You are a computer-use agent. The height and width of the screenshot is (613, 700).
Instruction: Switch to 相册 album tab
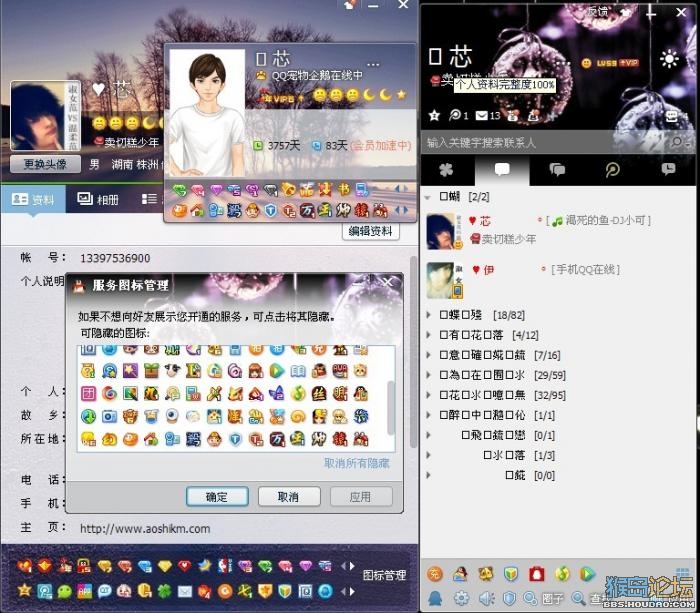(x=98, y=199)
